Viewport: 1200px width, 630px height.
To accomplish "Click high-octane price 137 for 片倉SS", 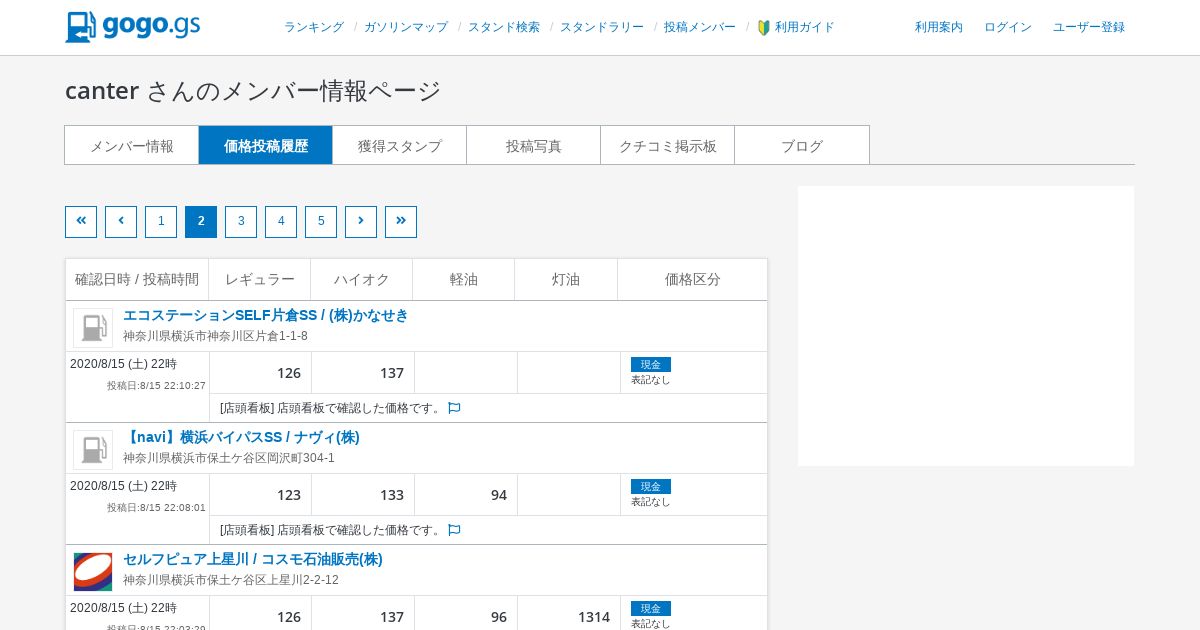I will click(392, 373).
